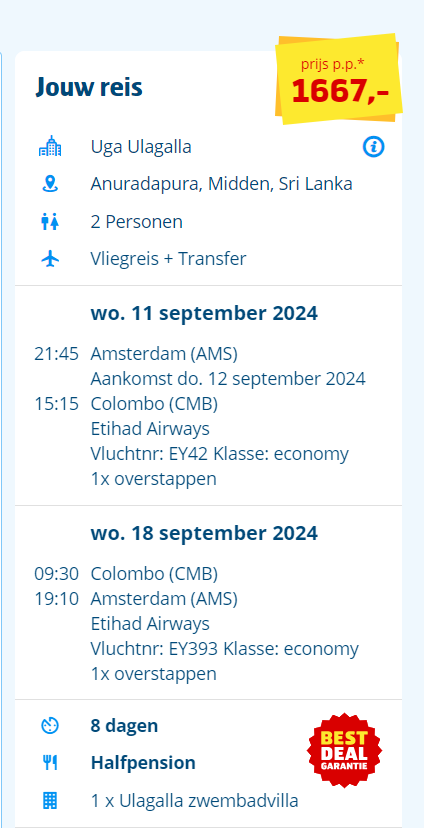The width and height of the screenshot is (424, 828).
Task: Open the info icon beside Uga Ulagalla
Action: (373, 147)
